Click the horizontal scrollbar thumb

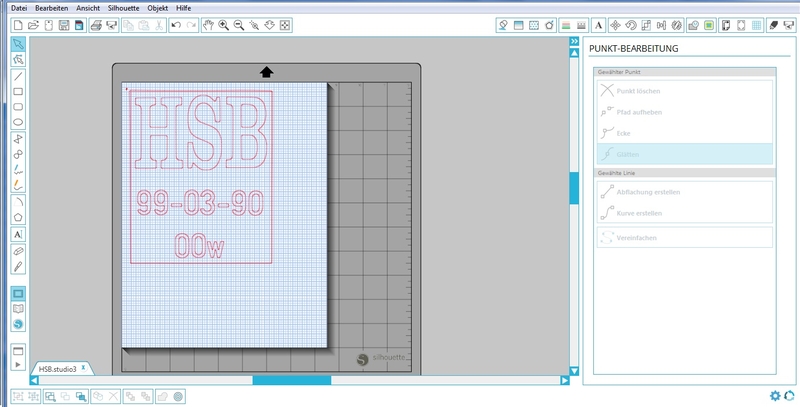click(291, 380)
